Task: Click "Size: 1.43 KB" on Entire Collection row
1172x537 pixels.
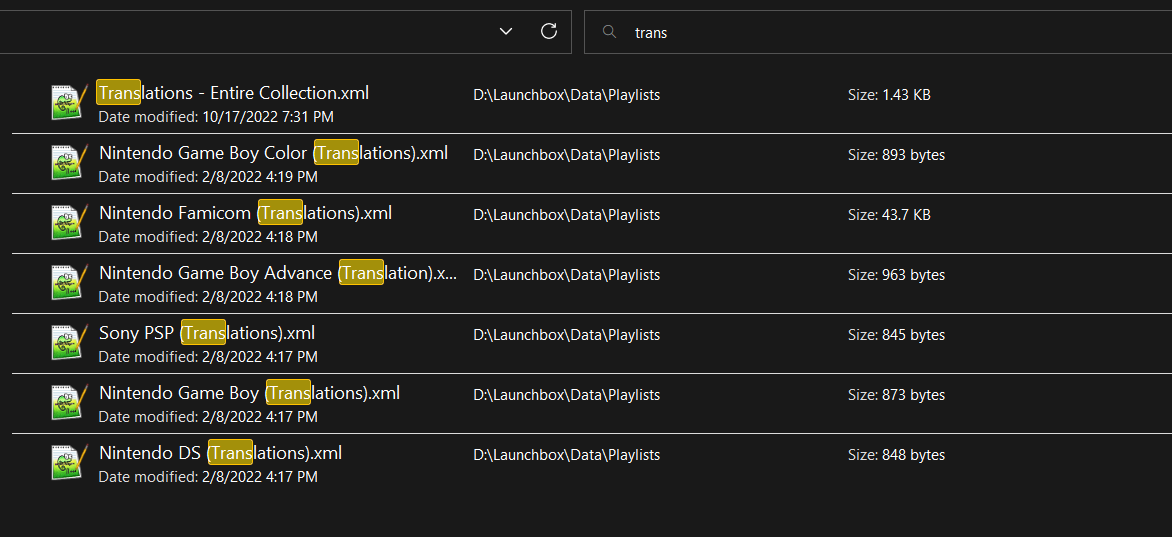Action: [889, 95]
